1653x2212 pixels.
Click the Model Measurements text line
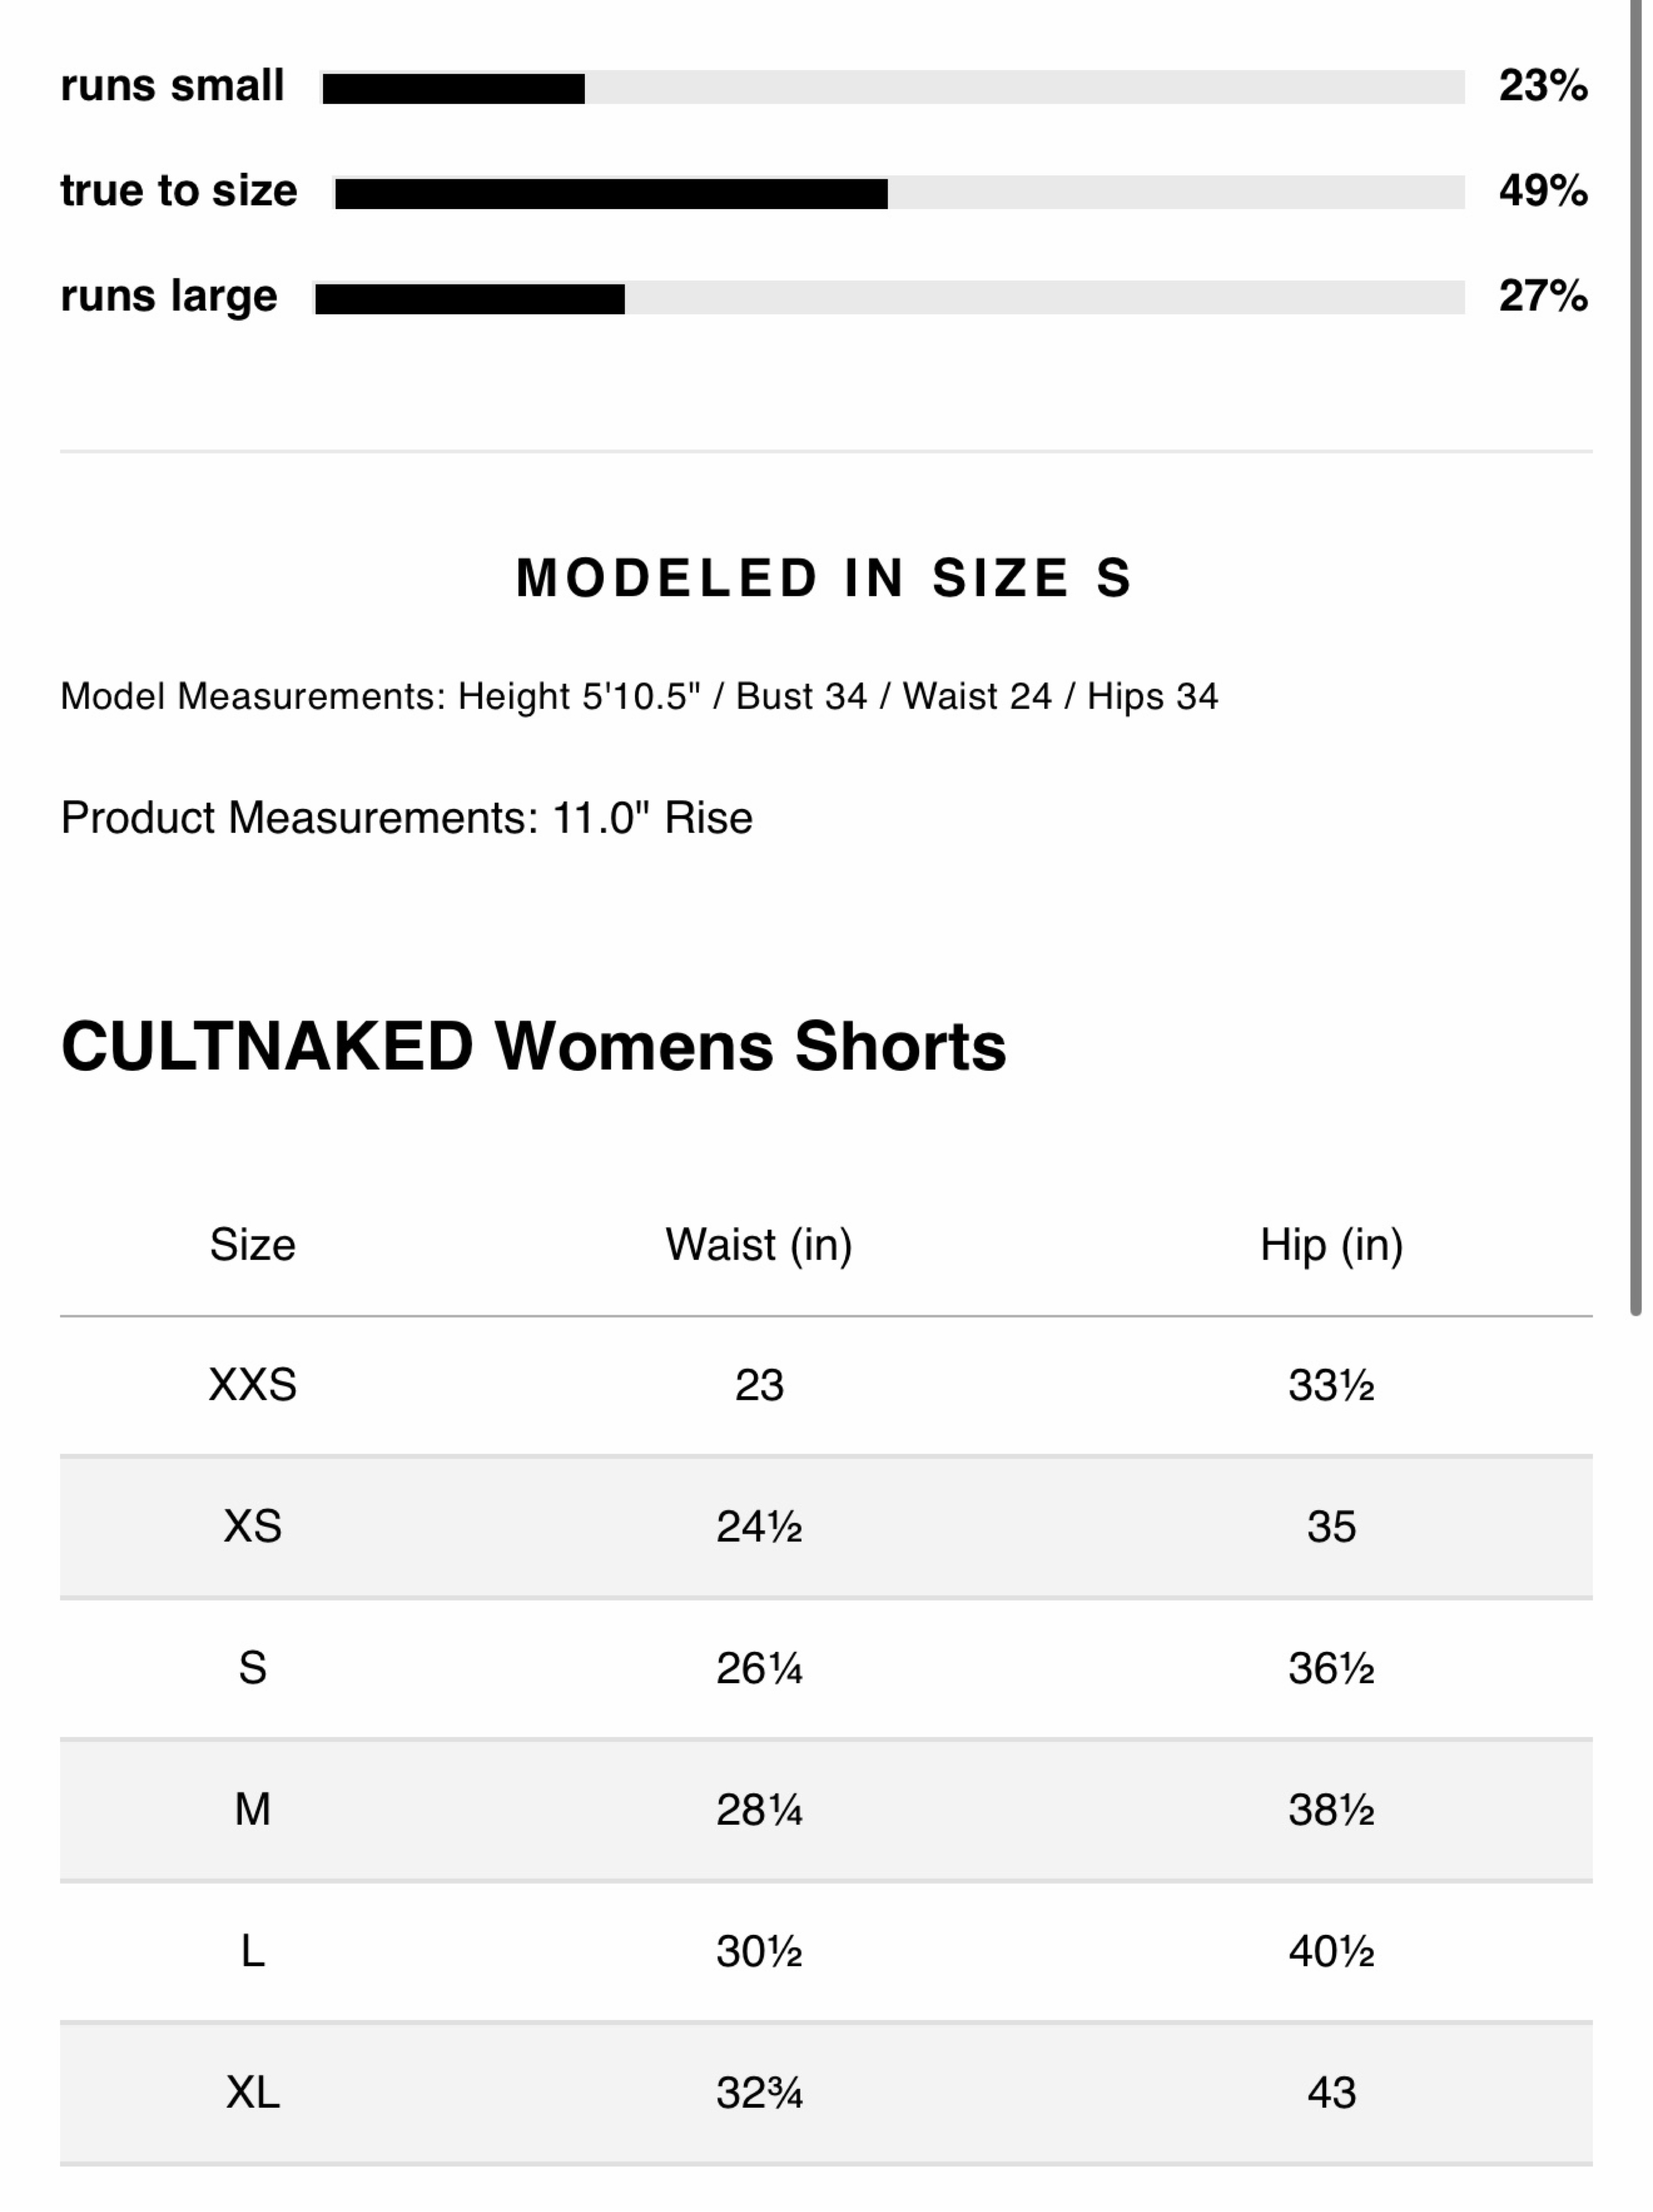639,696
